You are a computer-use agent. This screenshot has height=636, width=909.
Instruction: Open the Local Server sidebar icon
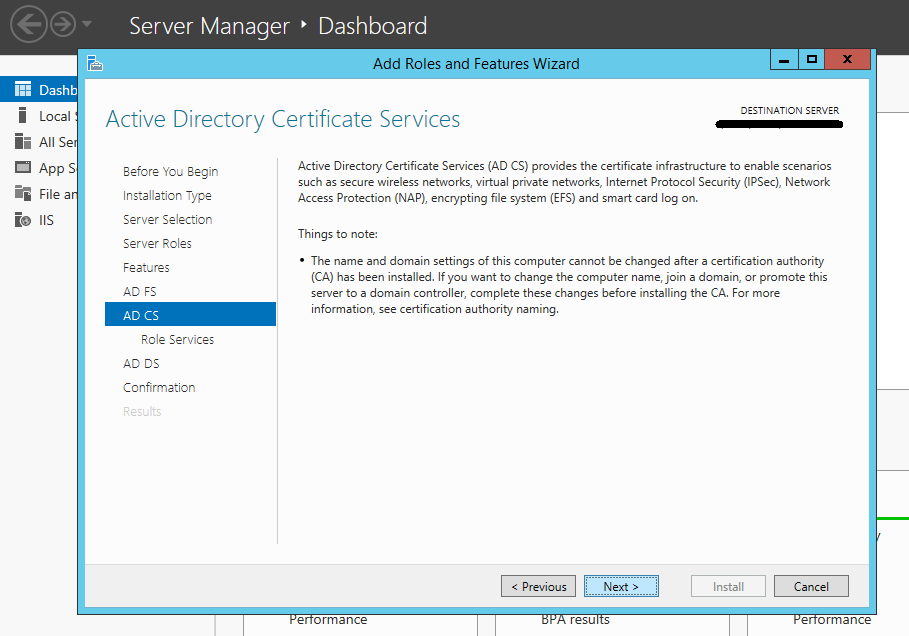[x=23, y=116]
